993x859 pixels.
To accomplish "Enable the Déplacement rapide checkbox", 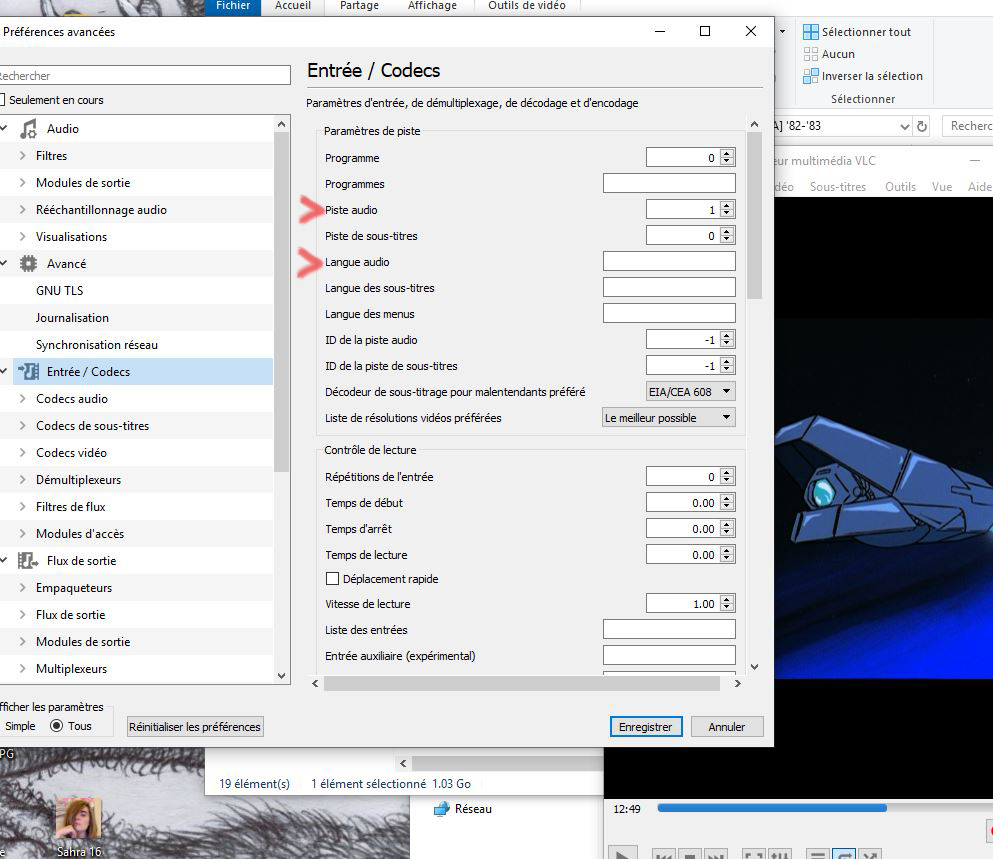I will click(332, 578).
